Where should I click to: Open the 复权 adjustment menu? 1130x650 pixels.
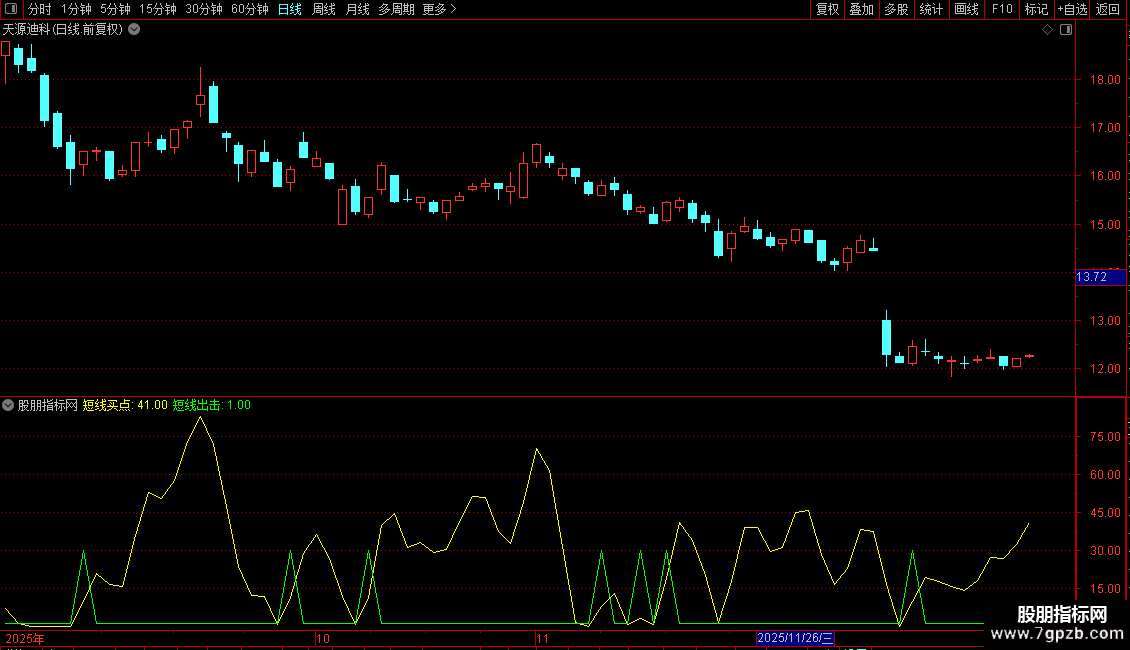point(827,9)
